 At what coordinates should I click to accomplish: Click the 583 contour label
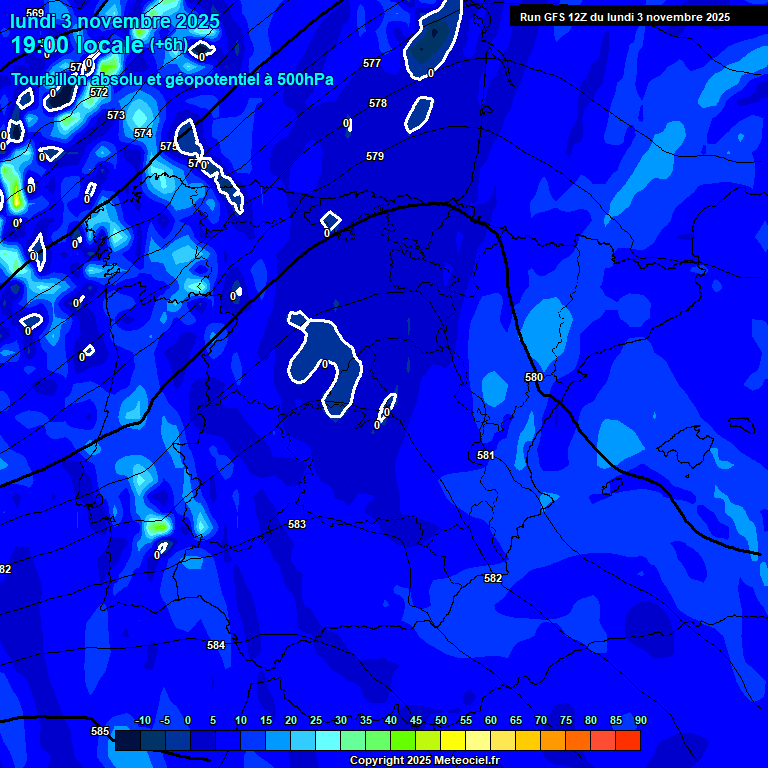pyautogui.click(x=297, y=524)
